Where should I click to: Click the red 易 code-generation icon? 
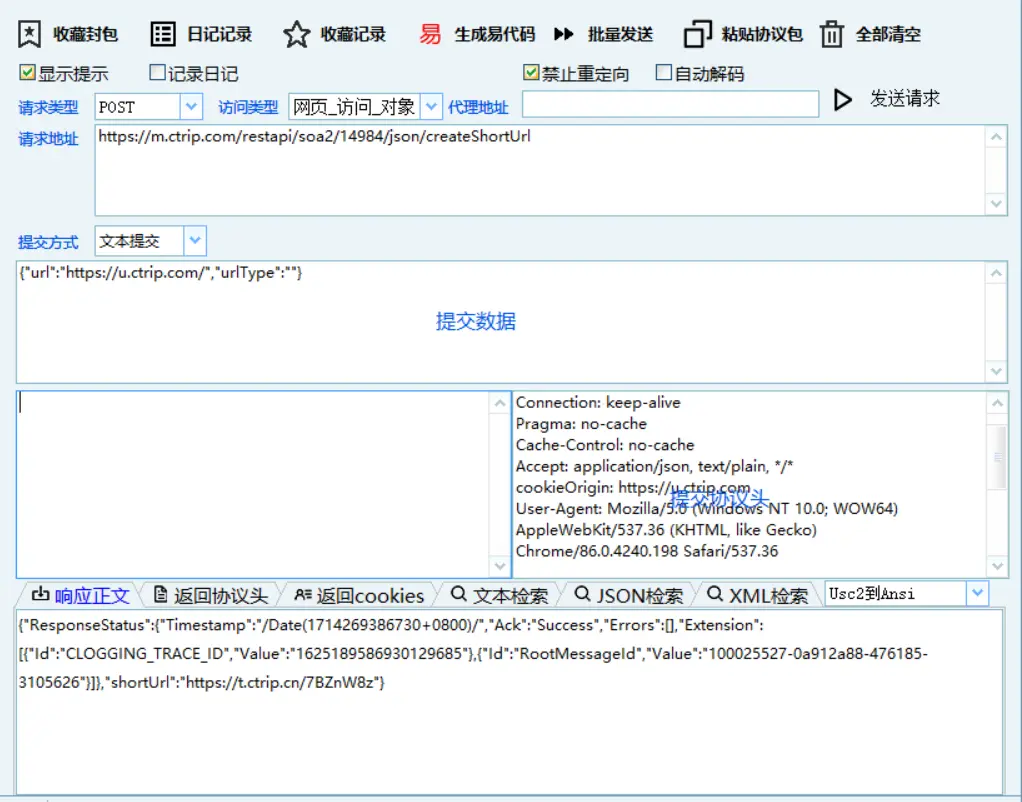430,34
